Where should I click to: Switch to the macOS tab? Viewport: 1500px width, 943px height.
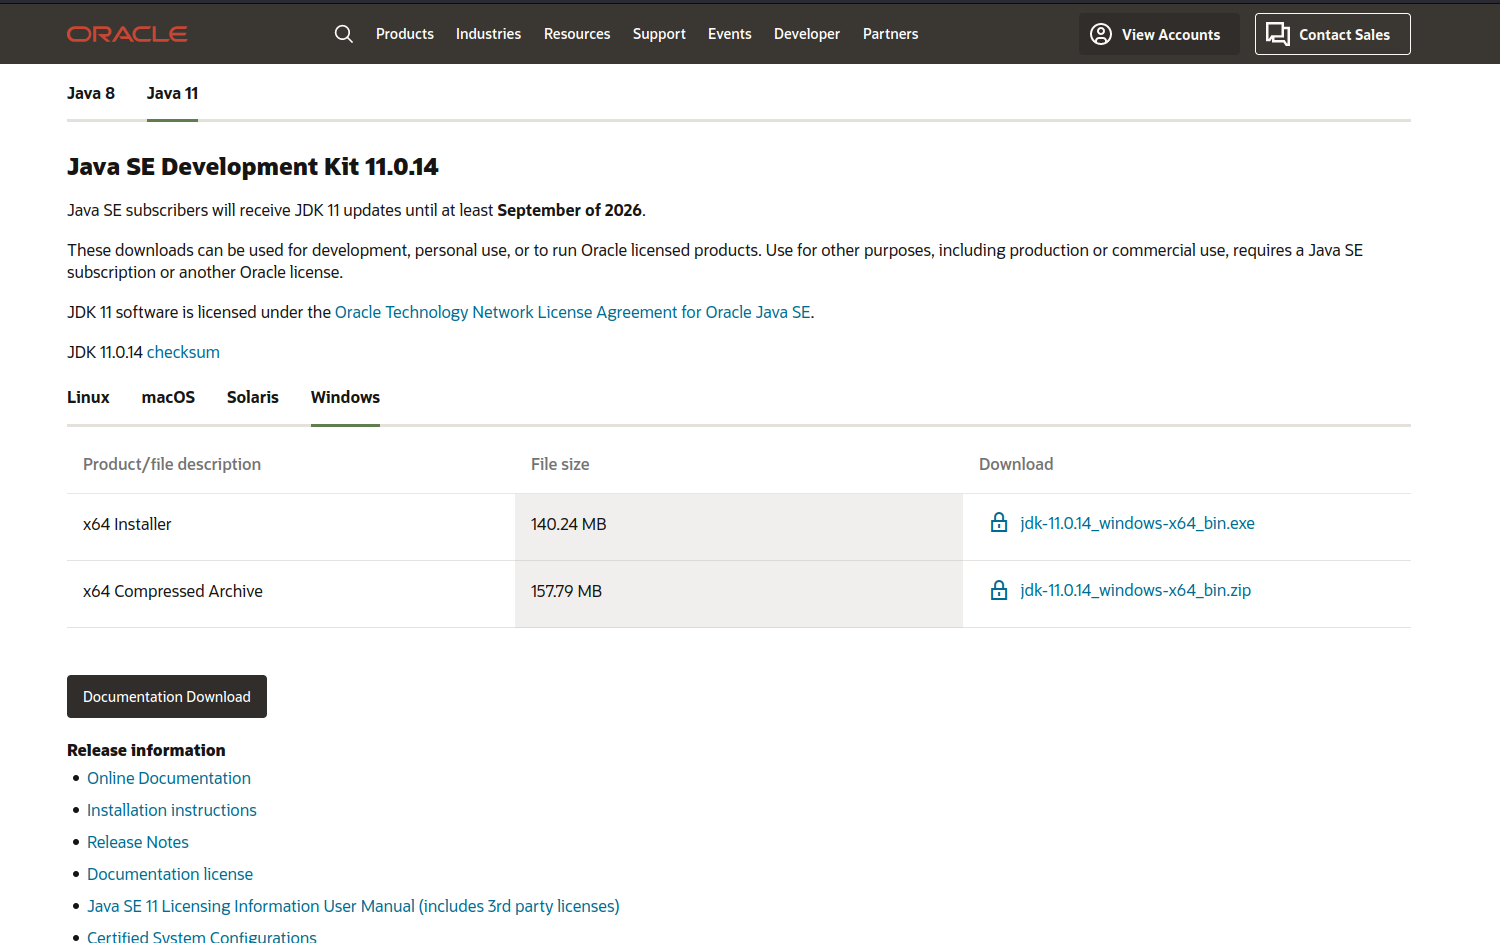pyautogui.click(x=168, y=397)
